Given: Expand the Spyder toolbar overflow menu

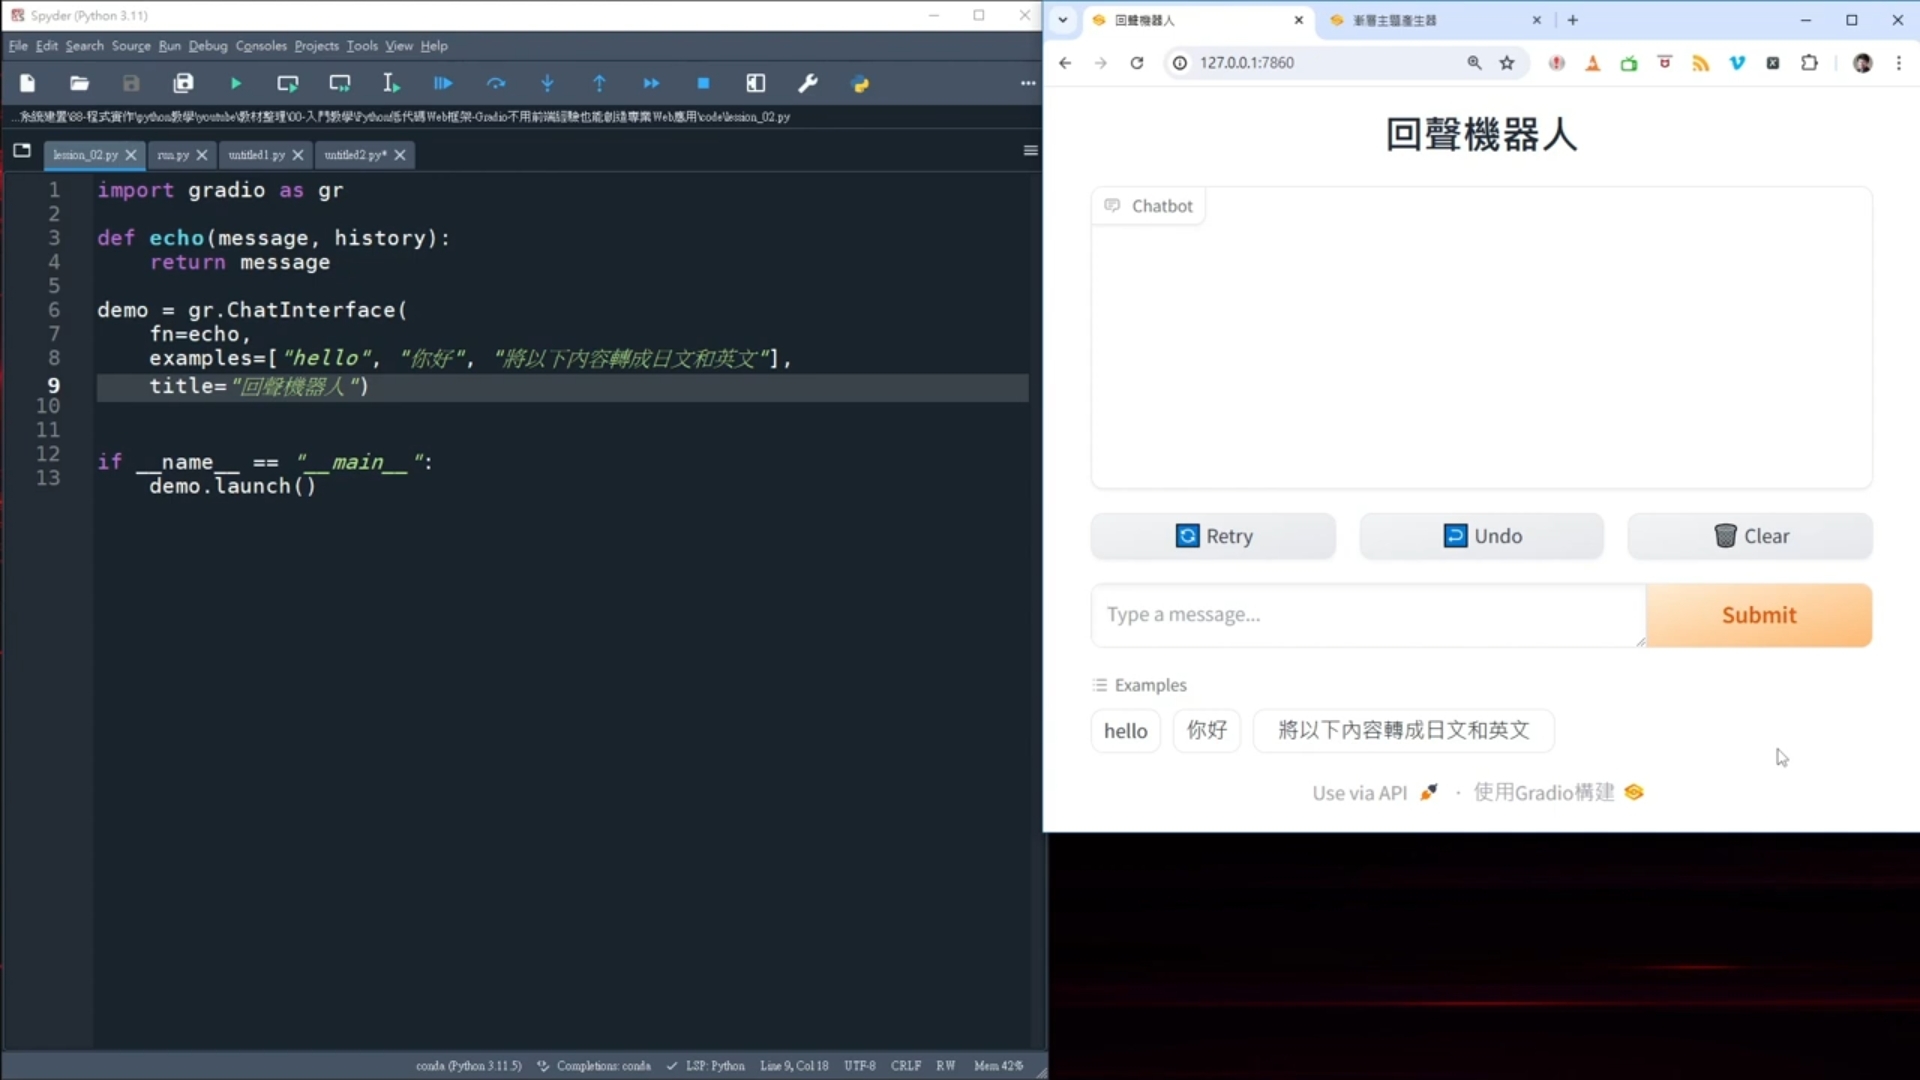Looking at the screenshot, I should pyautogui.click(x=1028, y=84).
